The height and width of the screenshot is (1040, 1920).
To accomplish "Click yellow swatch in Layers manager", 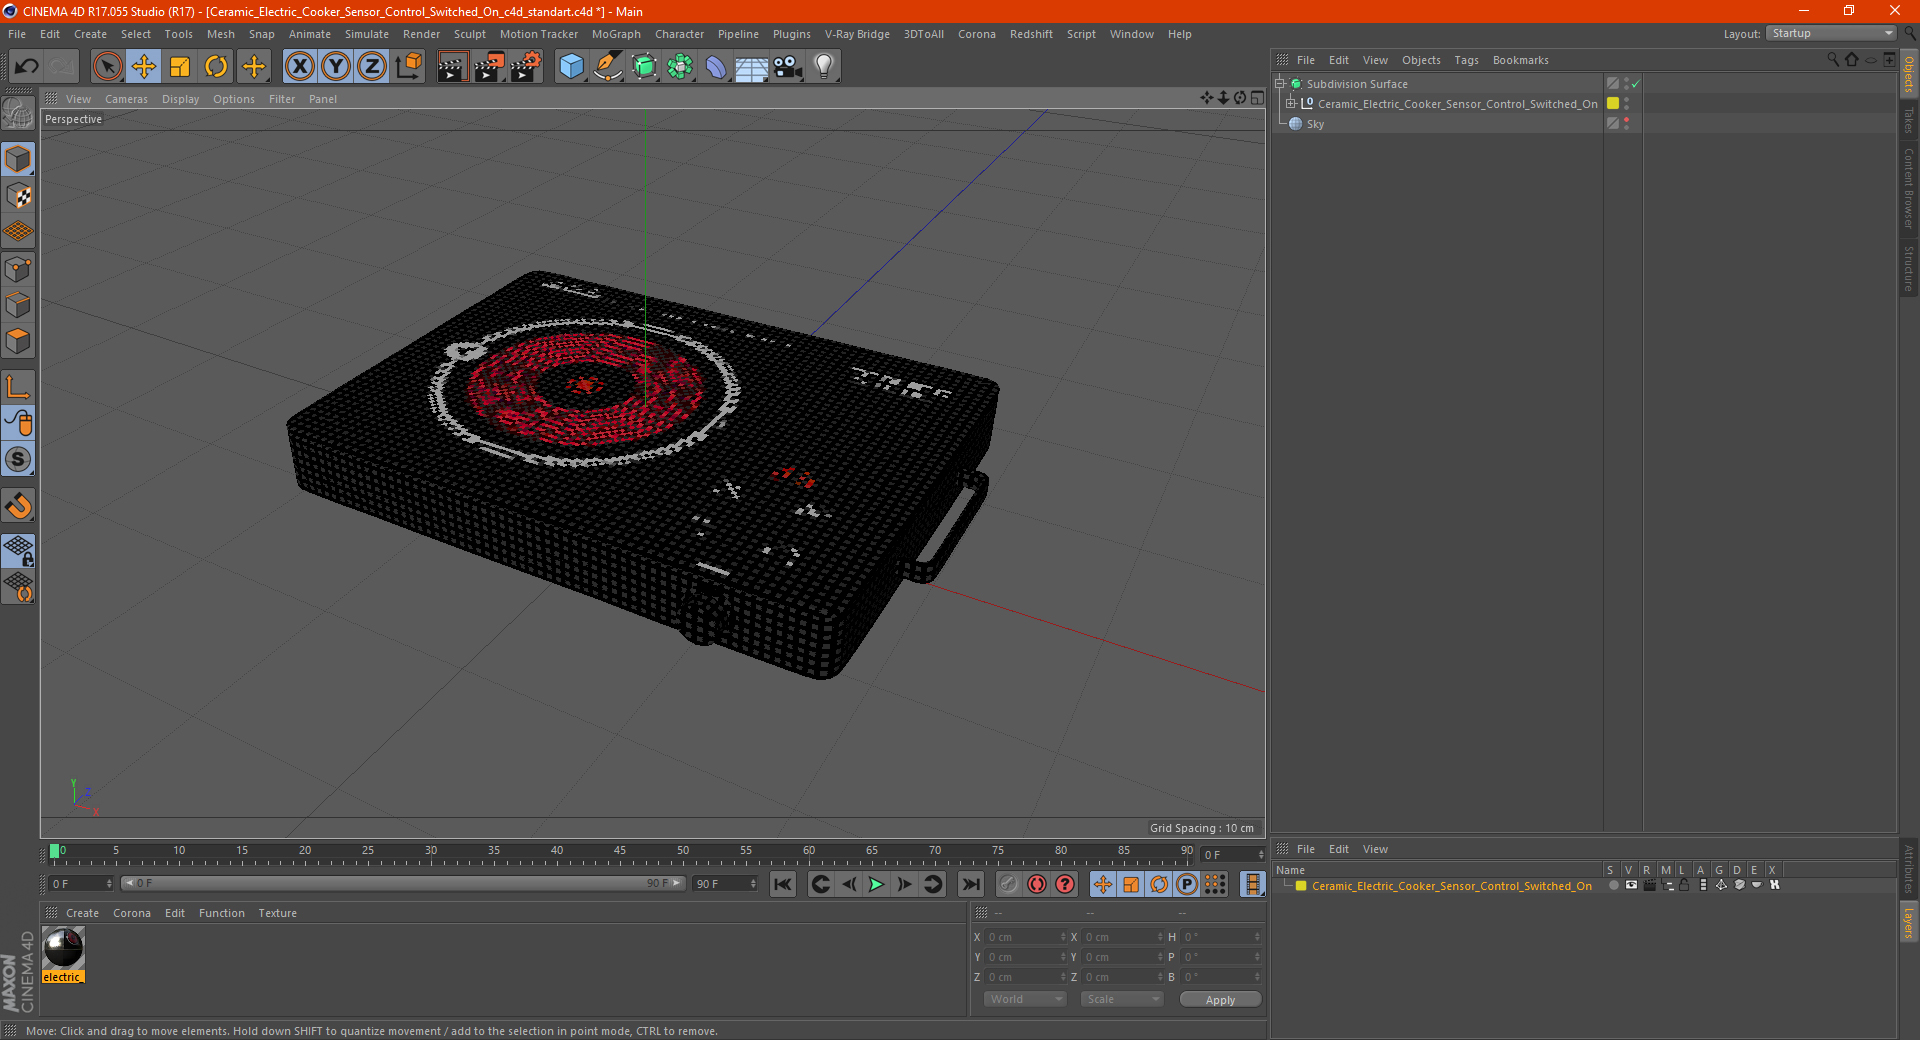I will (1301, 886).
